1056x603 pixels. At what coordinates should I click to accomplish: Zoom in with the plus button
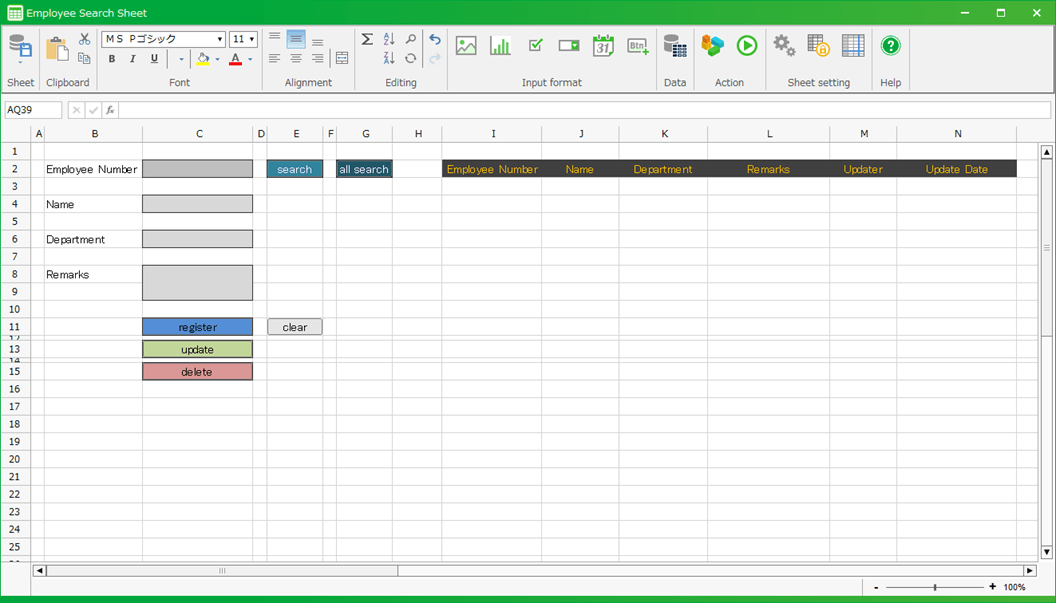[x=993, y=587]
